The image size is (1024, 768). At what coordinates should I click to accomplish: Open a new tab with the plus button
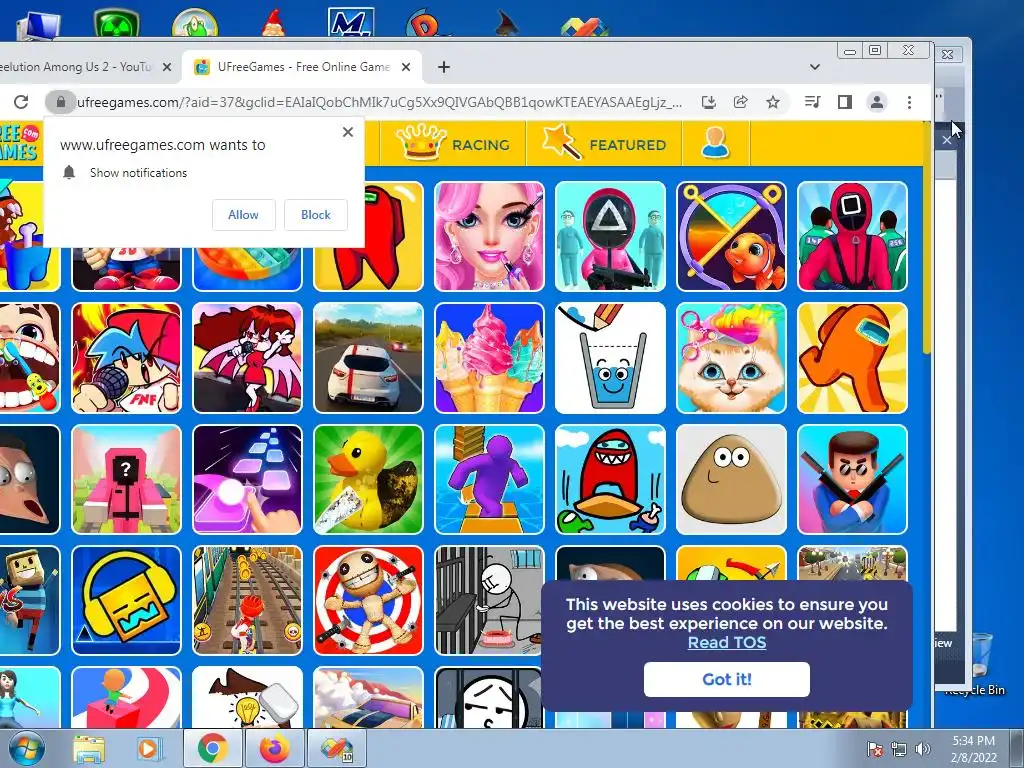[x=443, y=67]
